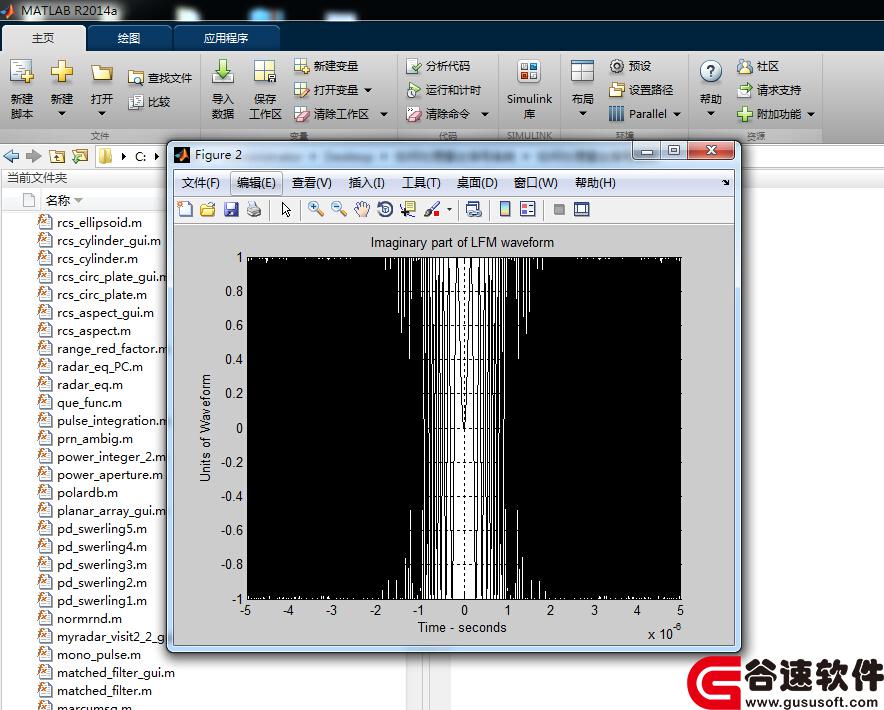Sort files by the 名称 column header

[58, 200]
